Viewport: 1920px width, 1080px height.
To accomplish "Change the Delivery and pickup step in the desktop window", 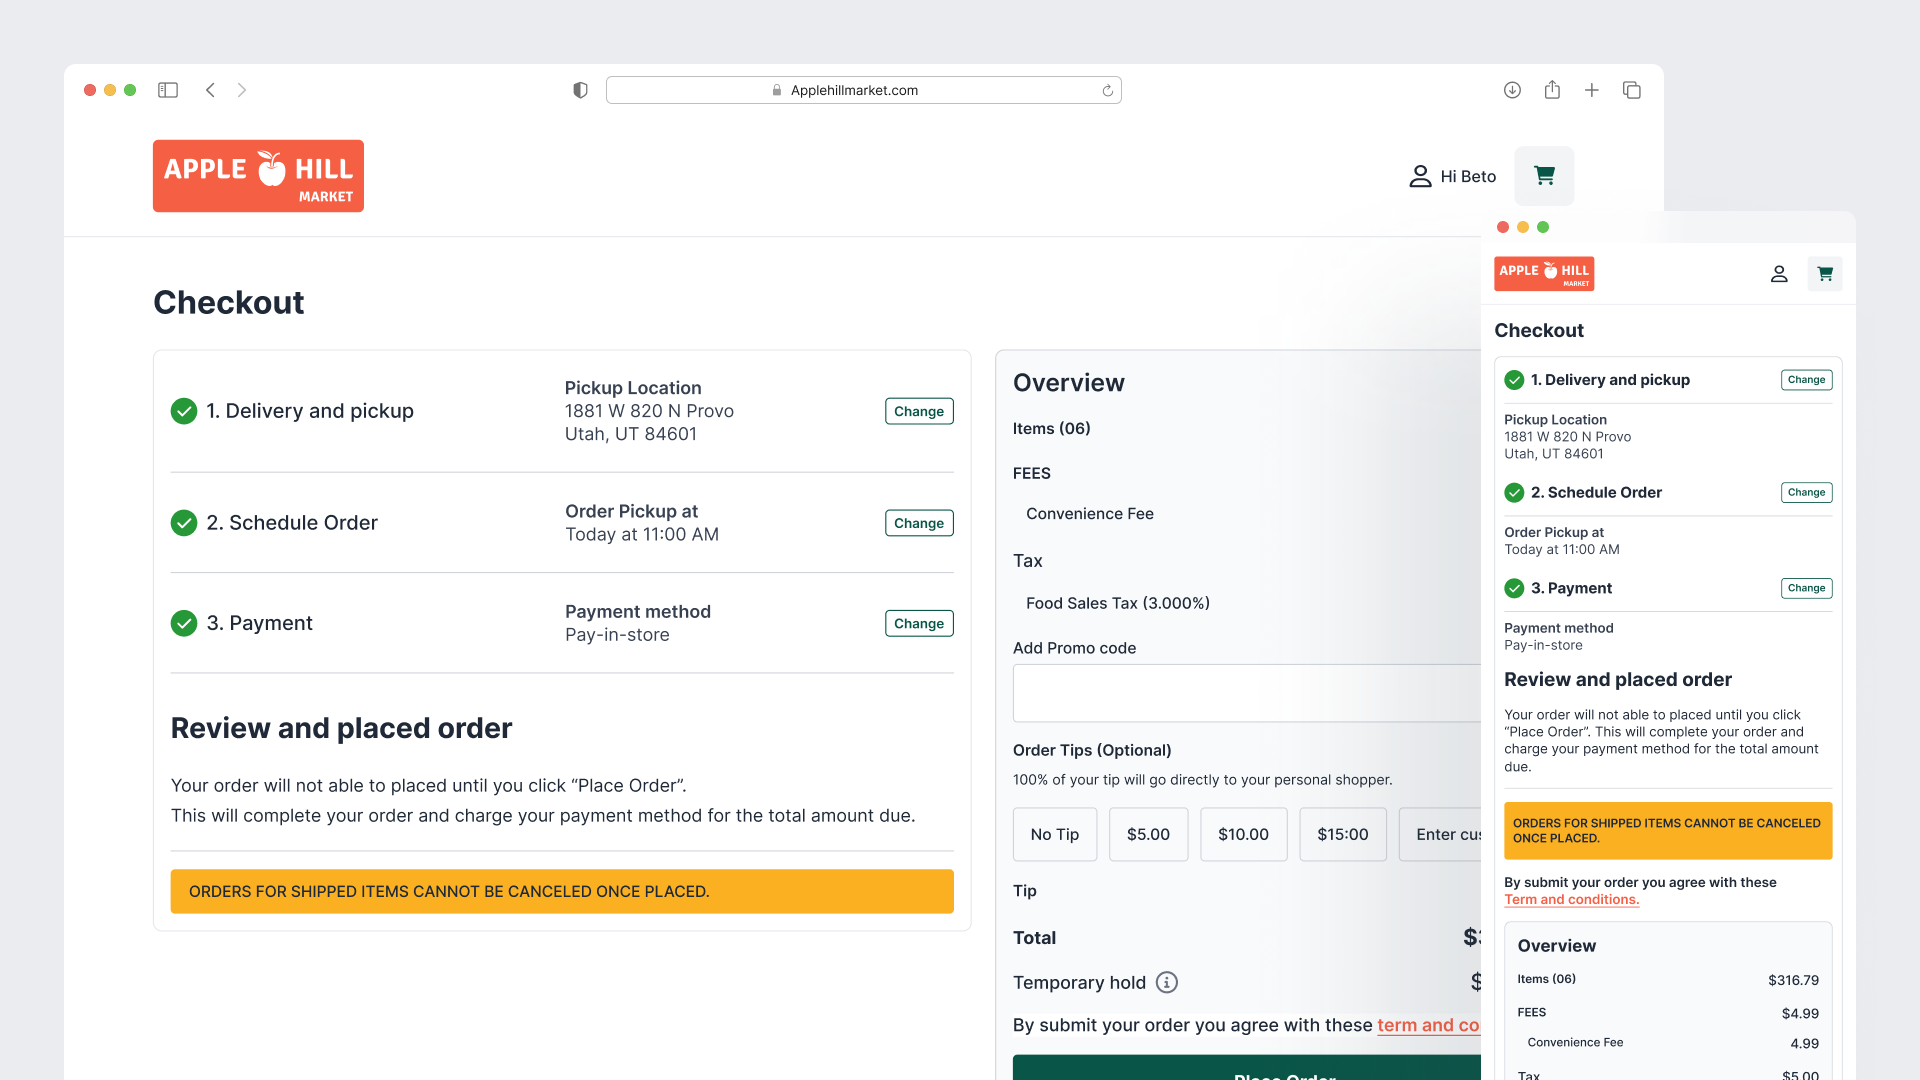I will (x=919, y=411).
